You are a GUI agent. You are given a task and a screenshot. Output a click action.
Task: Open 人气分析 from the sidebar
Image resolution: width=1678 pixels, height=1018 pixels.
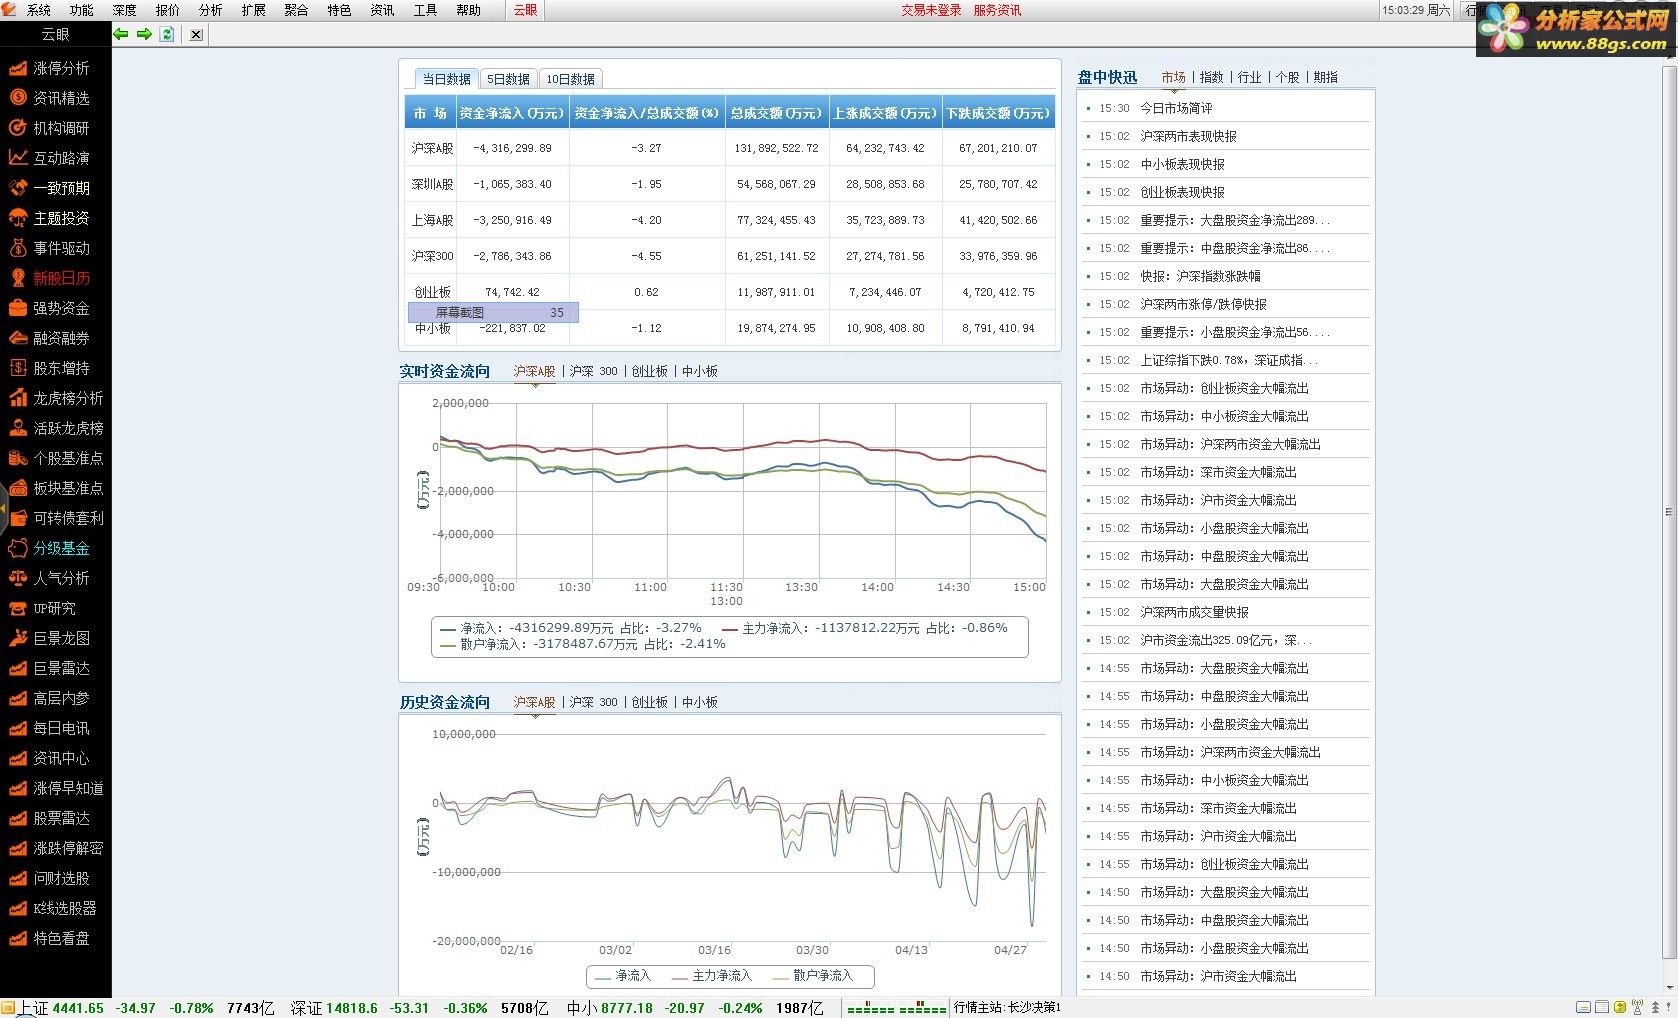(x=50, y=578)
